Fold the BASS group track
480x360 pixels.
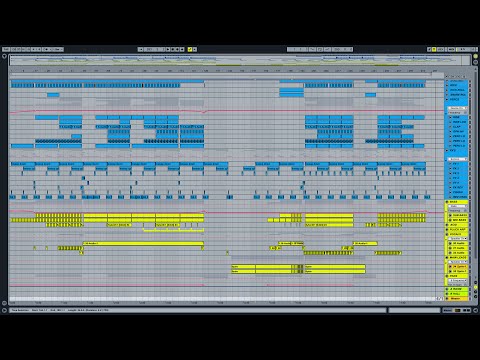[x=447, y=202]
